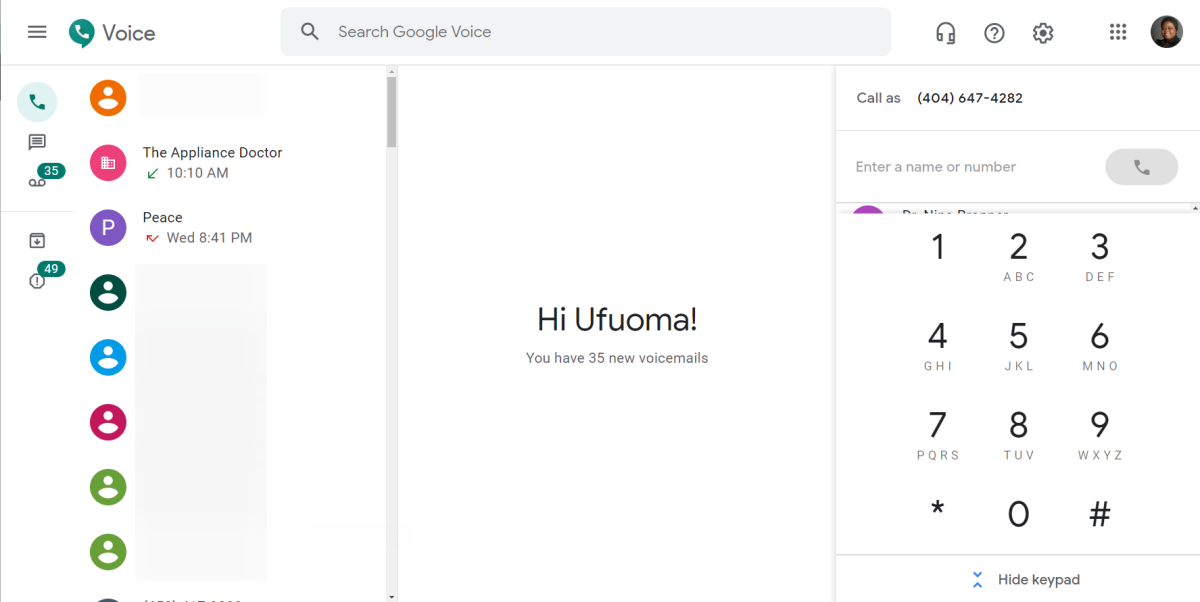
Task: Open the Settings gear
Action: pos(1043,33)
